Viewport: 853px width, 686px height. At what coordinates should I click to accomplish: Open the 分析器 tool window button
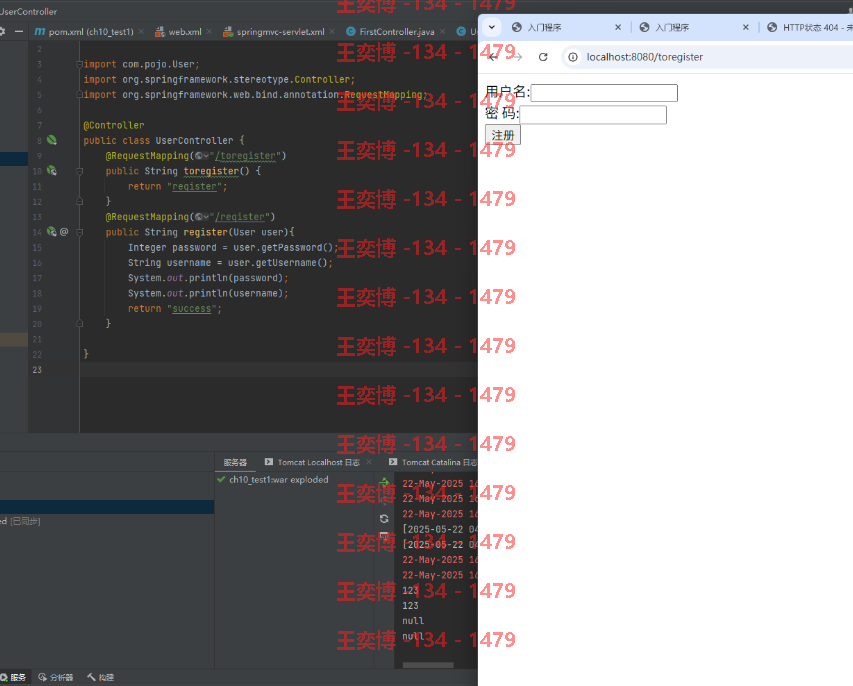click(55, 677)
